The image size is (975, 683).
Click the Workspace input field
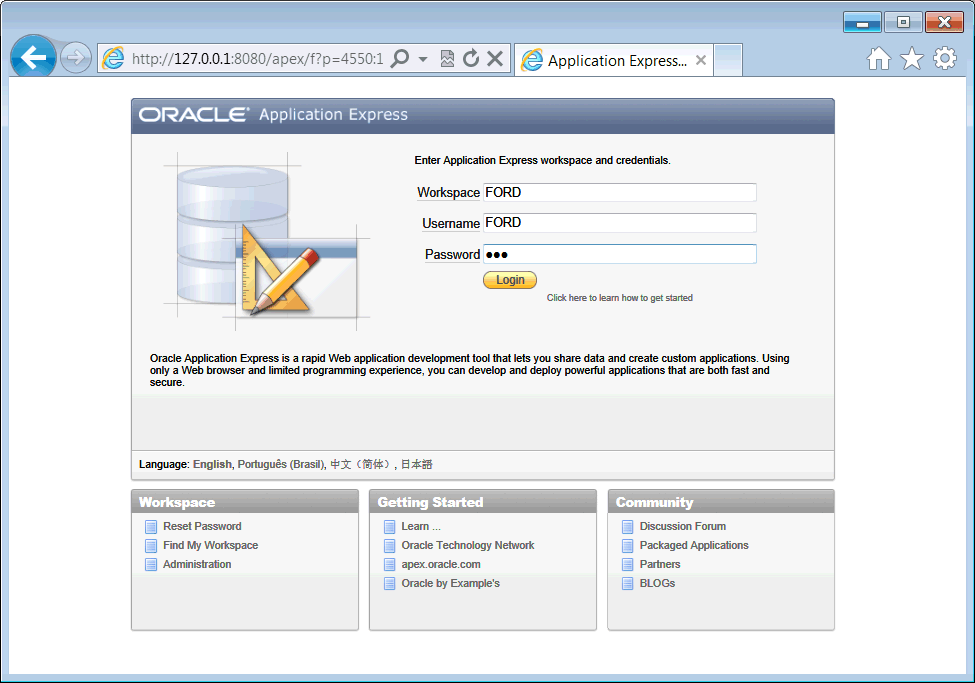(619, 192)
